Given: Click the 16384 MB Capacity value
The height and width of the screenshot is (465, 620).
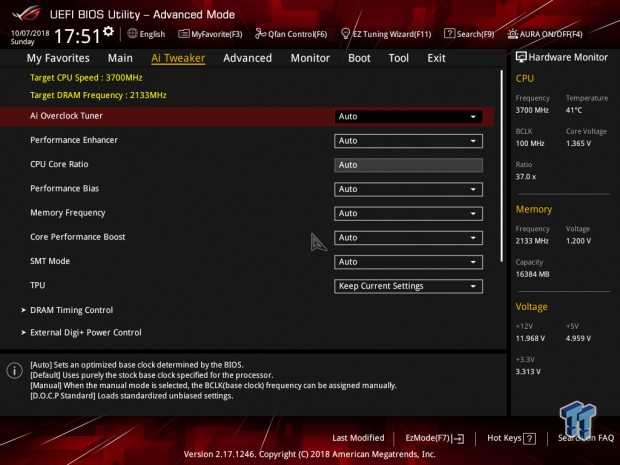Looking at the screenshot, I should click(x=532, y=274).
